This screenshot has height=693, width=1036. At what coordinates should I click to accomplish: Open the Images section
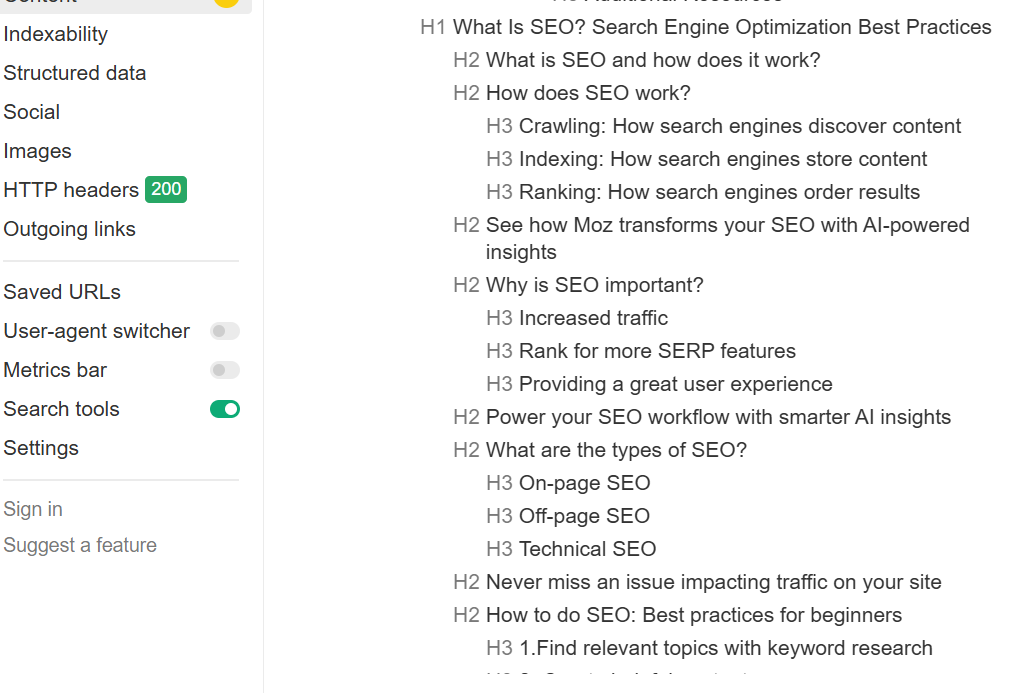point(38,151)
